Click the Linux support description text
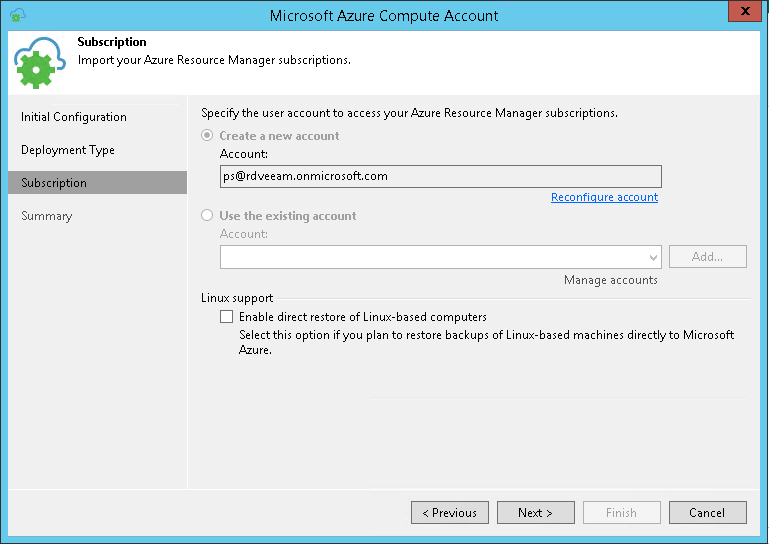The image size is (769, 544). pyautogui.click(x=486, y=342)
